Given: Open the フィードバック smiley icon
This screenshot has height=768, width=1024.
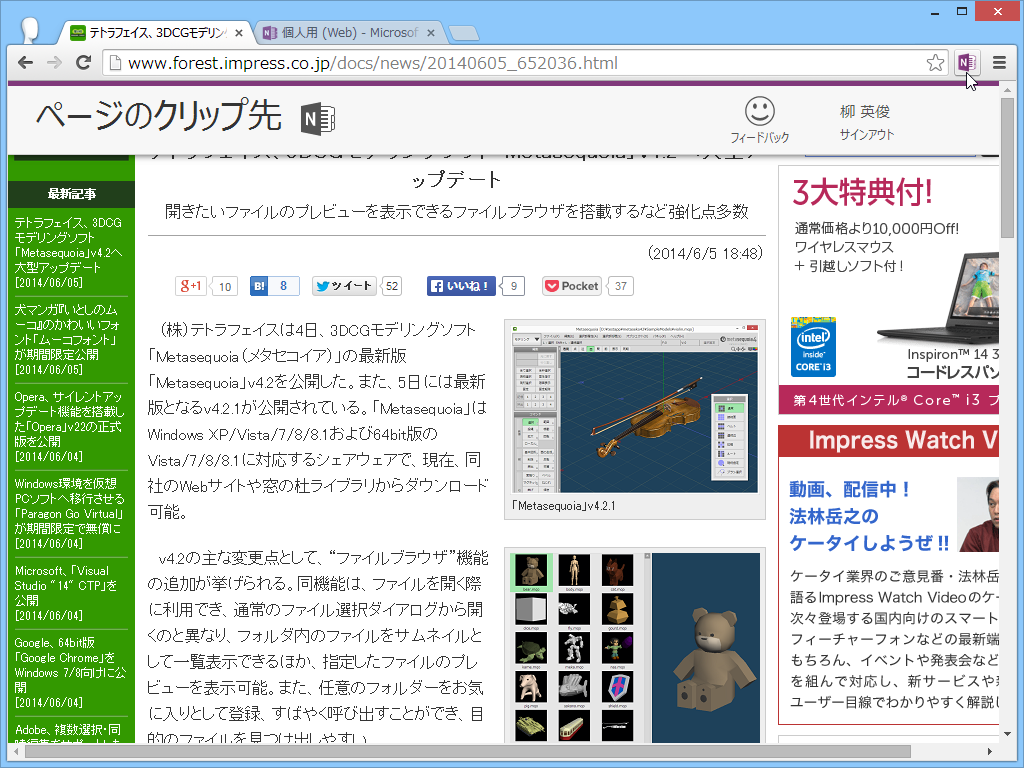Looking at the screenshot, I should click(x=759, y=115).
